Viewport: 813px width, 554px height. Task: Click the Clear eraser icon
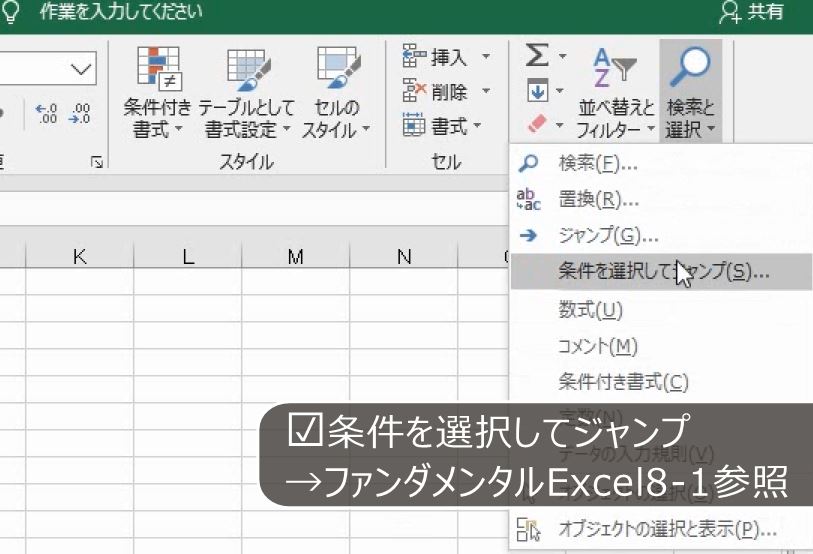pos(537,124)
